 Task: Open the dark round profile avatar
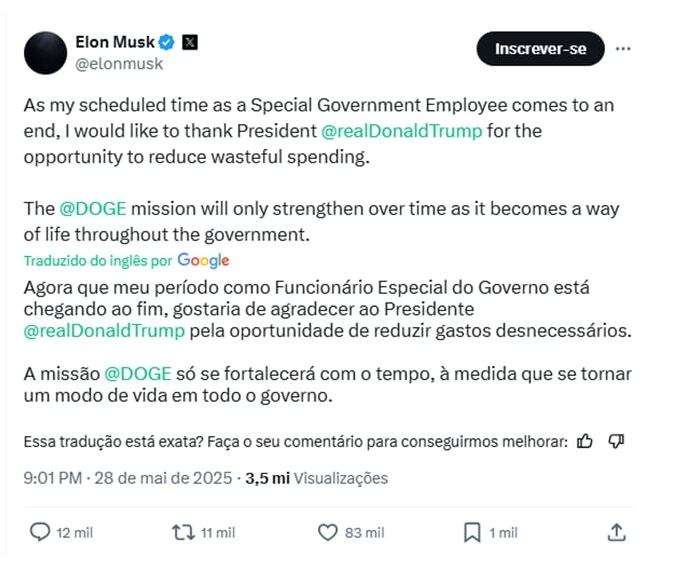[45, 53]
